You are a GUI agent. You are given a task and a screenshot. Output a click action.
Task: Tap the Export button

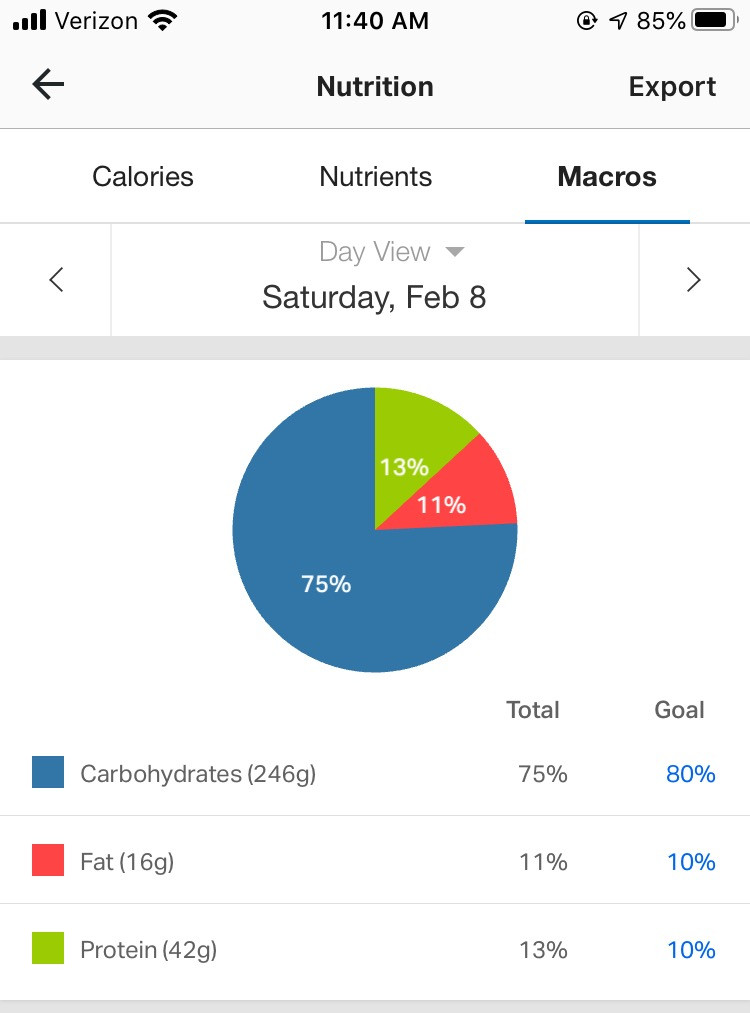click(x=672, y=87)
